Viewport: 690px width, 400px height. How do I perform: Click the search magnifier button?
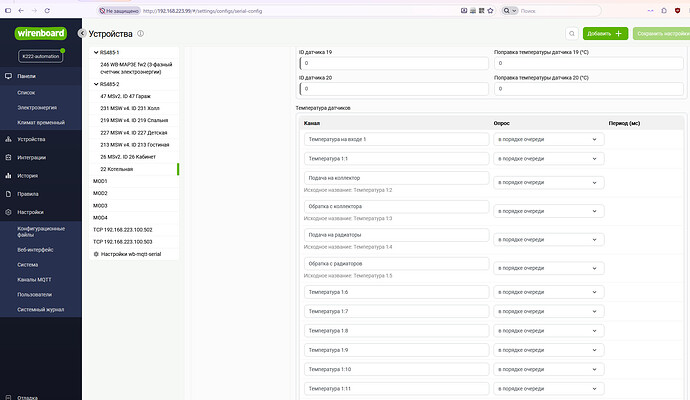click(x=572, y=33)
